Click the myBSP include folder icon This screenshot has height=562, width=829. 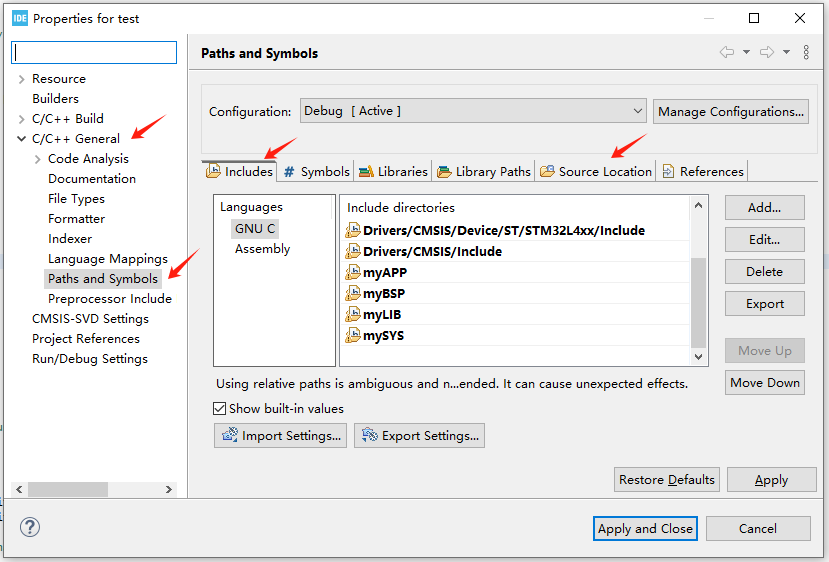pos(352,294)
